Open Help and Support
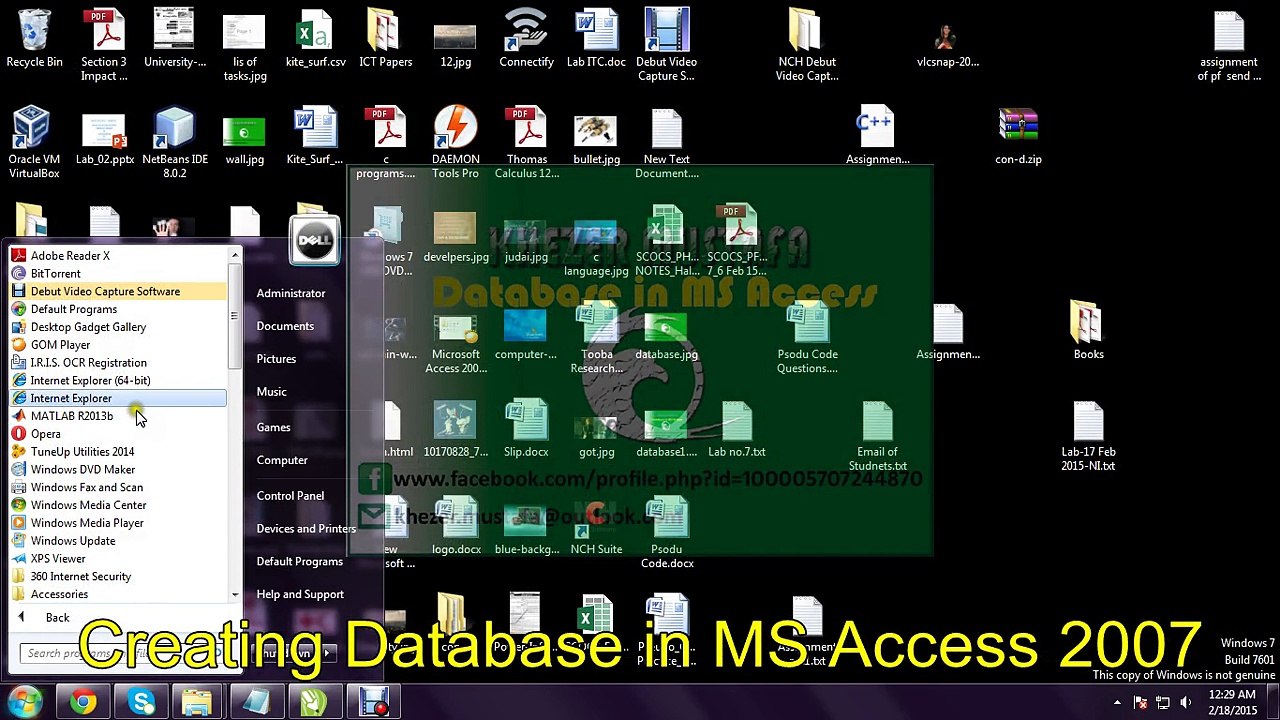This screenshot has width=1280, height=720. click(300, 595)
